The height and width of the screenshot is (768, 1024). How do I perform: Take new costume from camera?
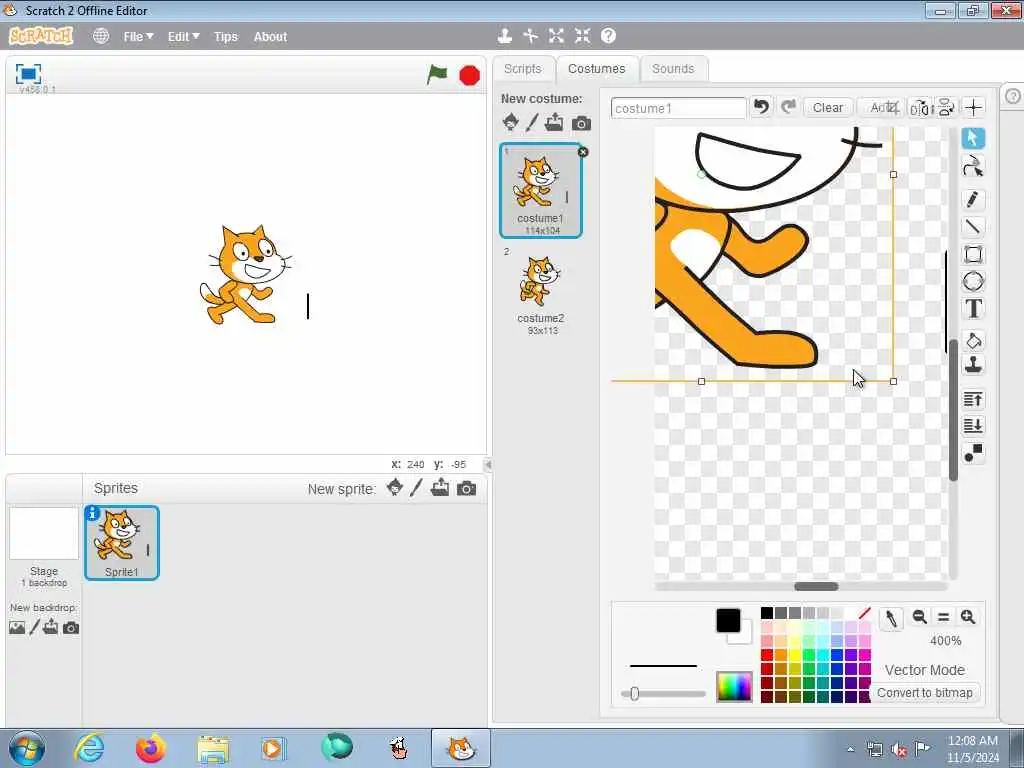581,123
